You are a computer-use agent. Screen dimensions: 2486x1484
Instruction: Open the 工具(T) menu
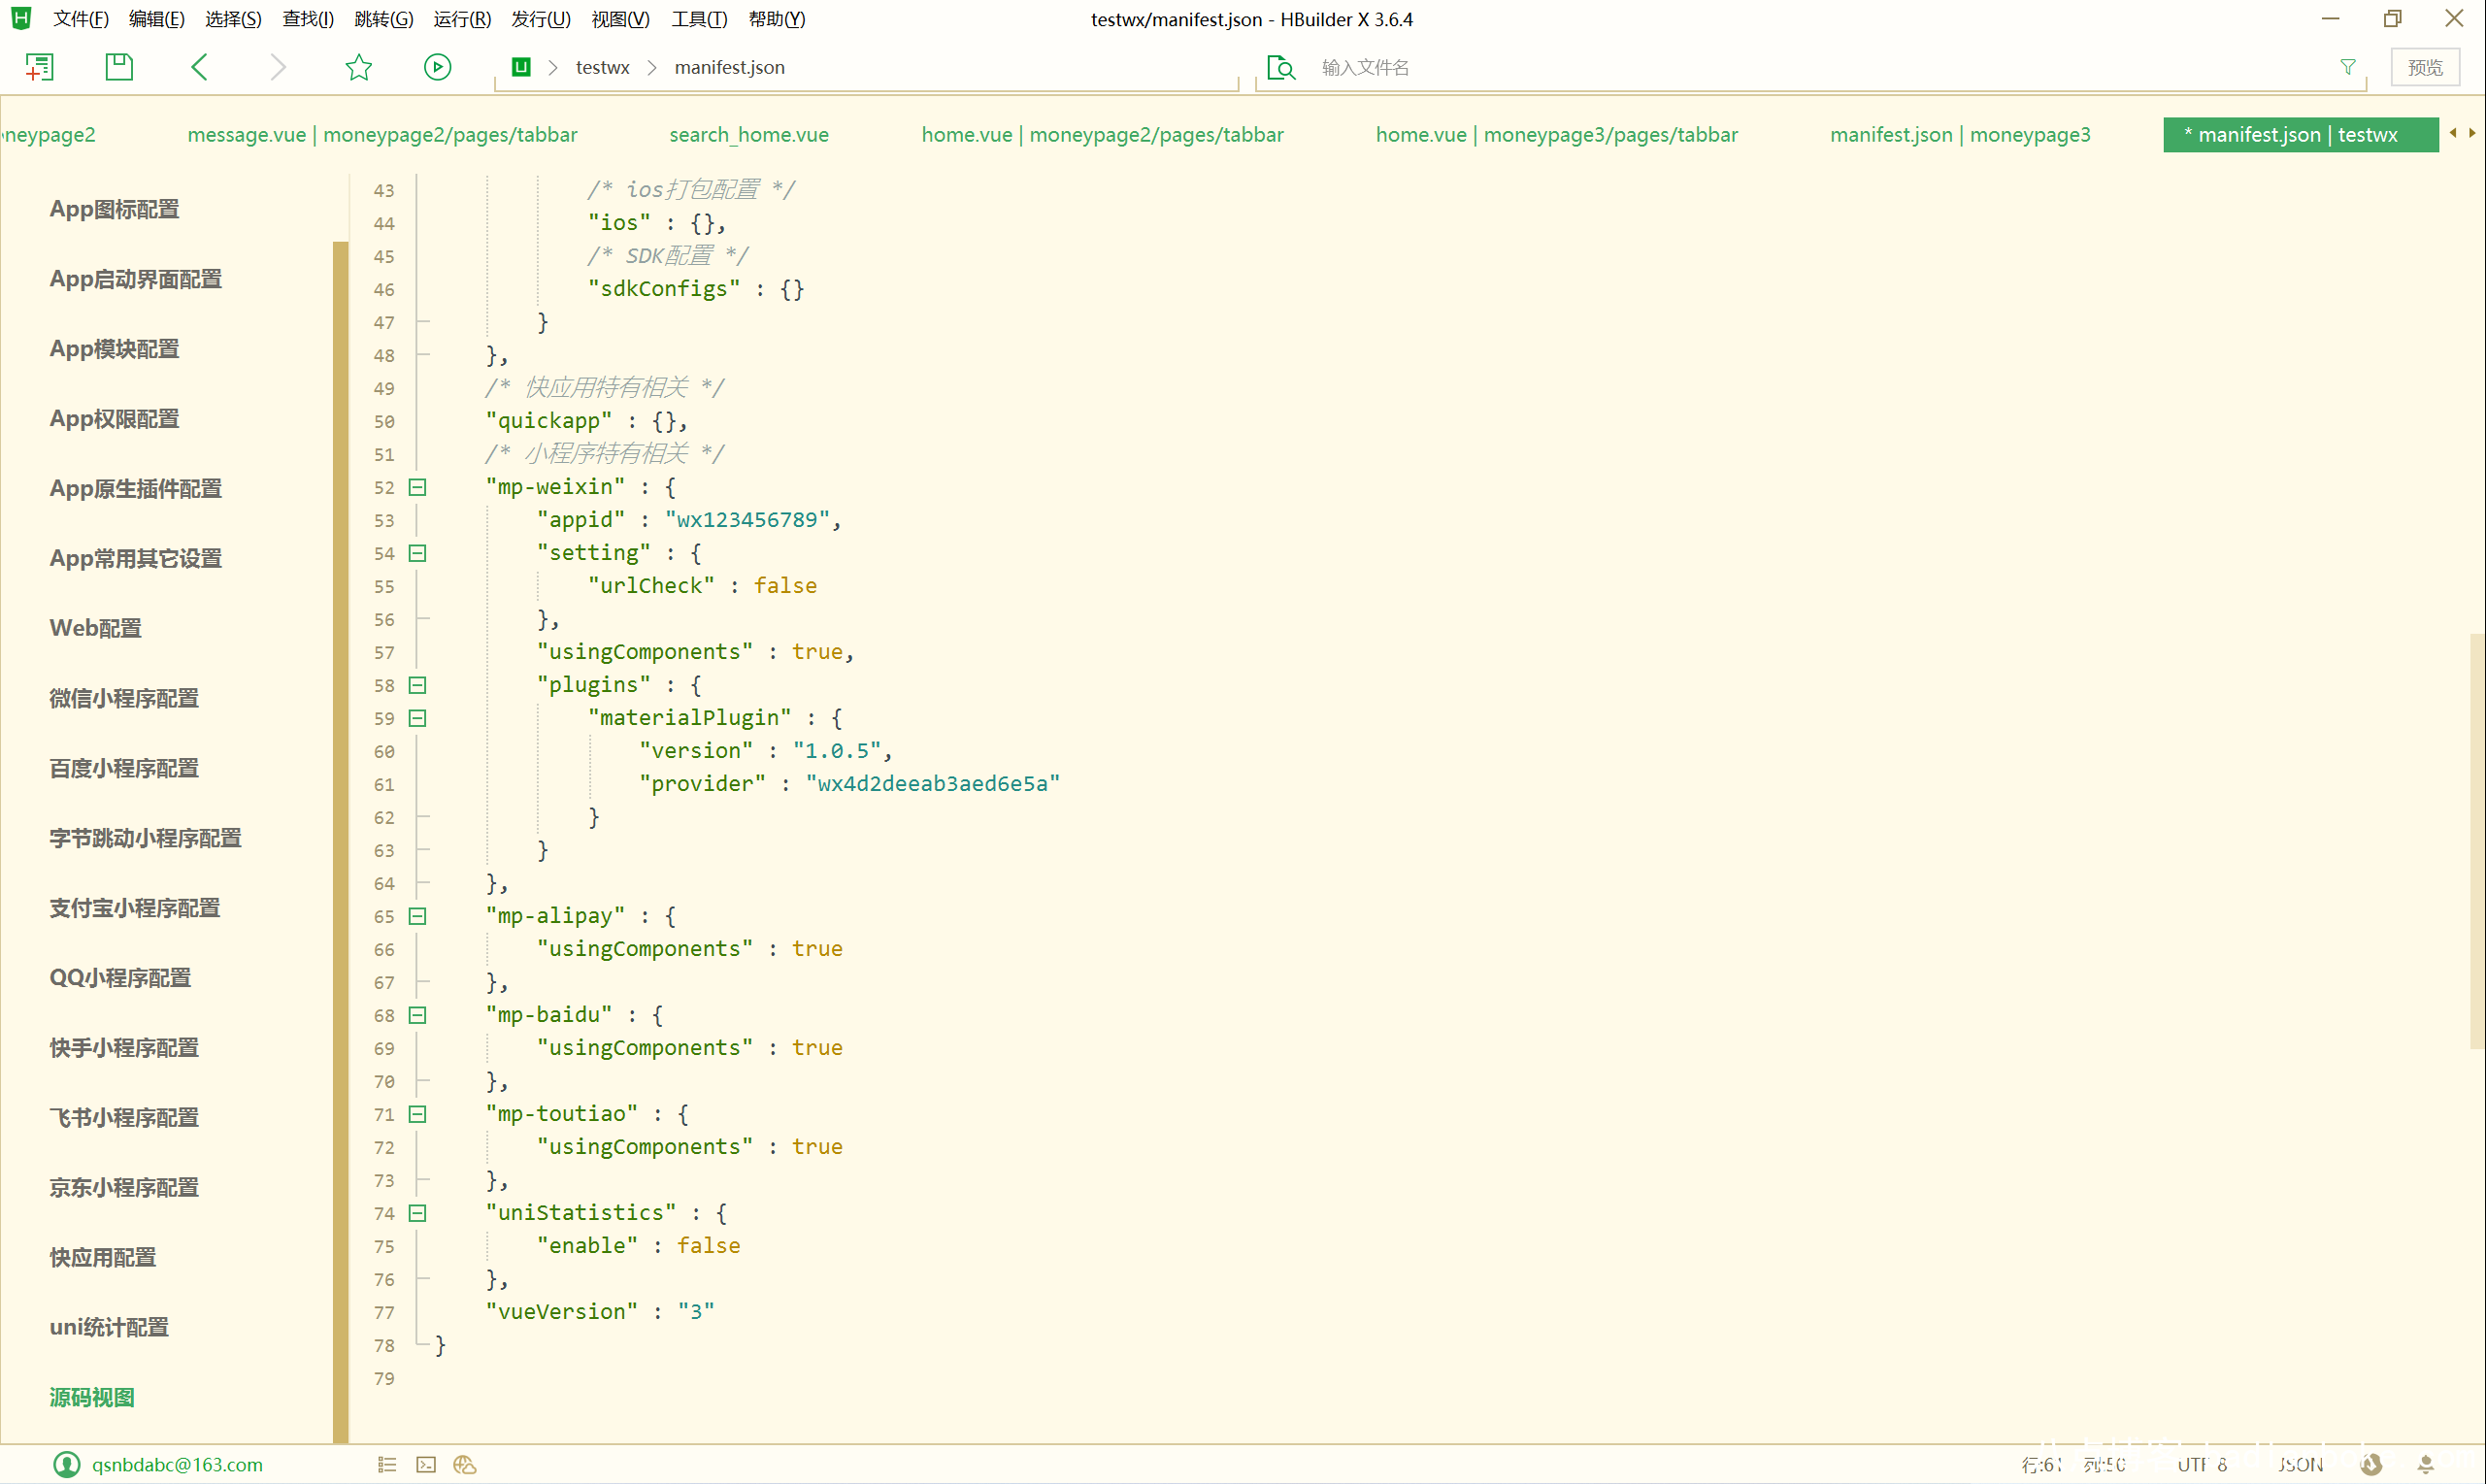coord(700,19)
